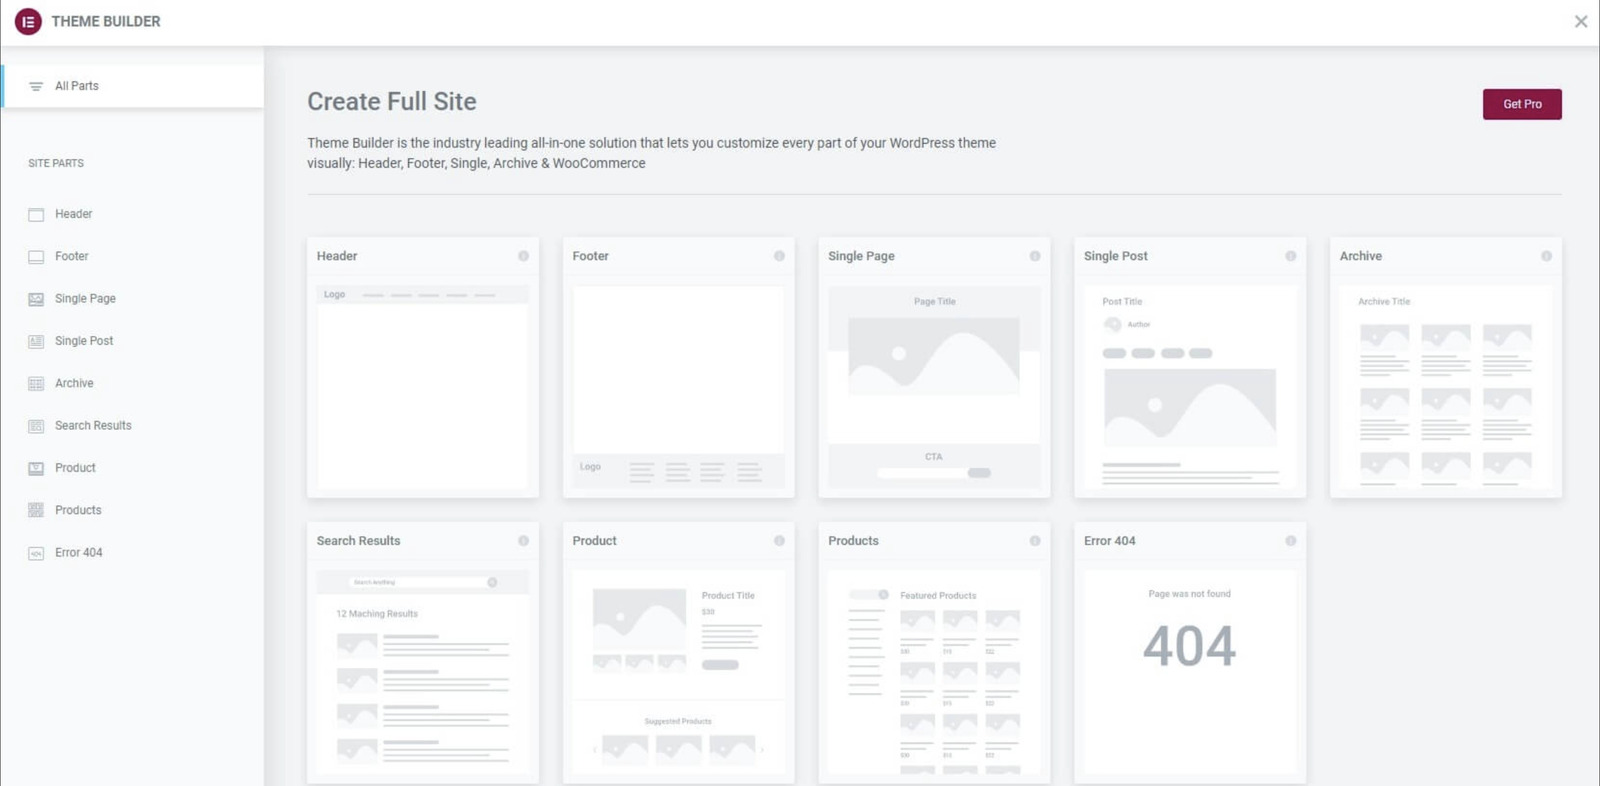Open the Products template preview thumbnail
The width and height of the screenshot is (1600, 786).
click(934, 672)
